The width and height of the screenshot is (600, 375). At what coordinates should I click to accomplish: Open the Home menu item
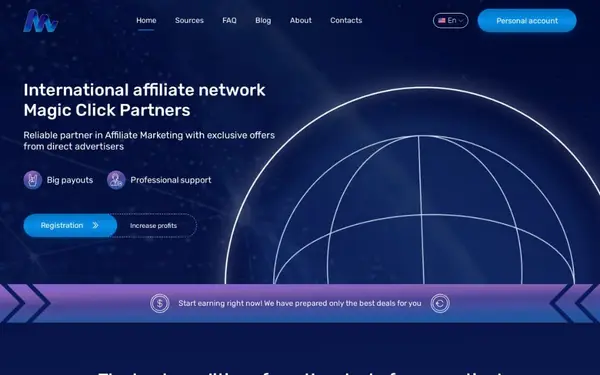click(x=146, y=21)
